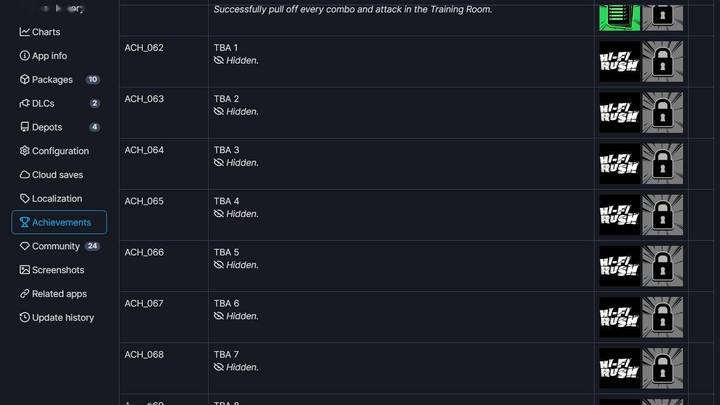Click the Localization tag icon

(25, 198)
